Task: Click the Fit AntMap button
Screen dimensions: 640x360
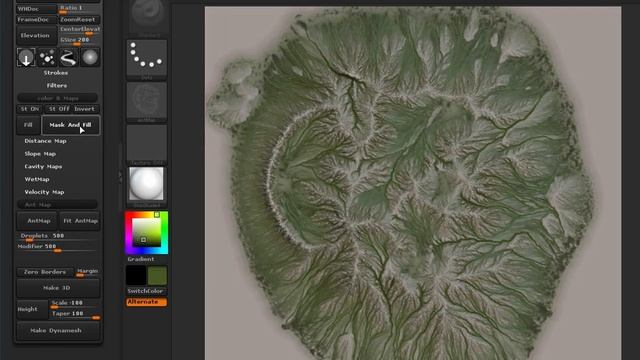Action: [80, 221]
